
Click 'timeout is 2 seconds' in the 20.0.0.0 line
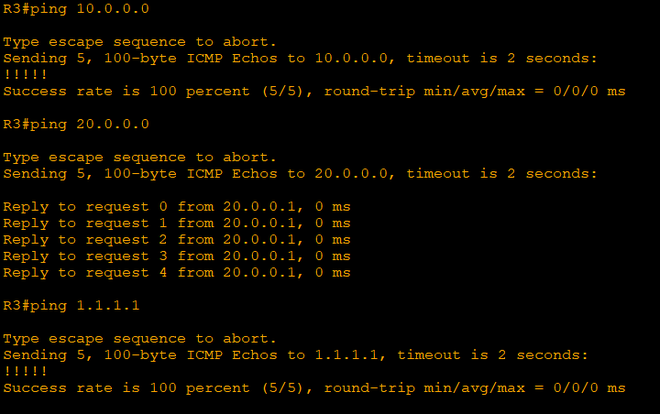(x=502, y=173)
